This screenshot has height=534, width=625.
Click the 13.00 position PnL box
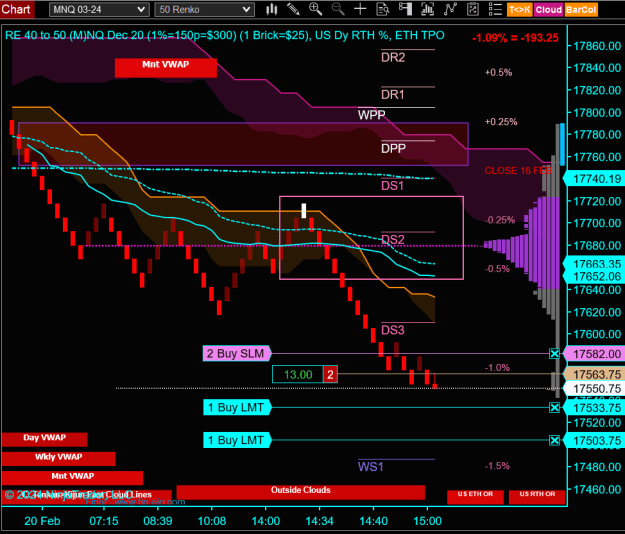tap(298, 374)
